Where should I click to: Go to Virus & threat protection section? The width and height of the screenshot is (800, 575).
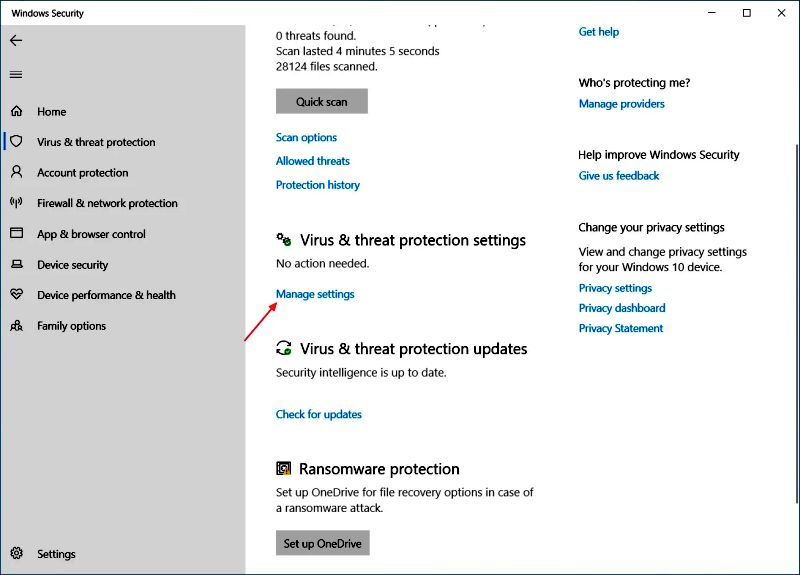[x=96, y=142]
